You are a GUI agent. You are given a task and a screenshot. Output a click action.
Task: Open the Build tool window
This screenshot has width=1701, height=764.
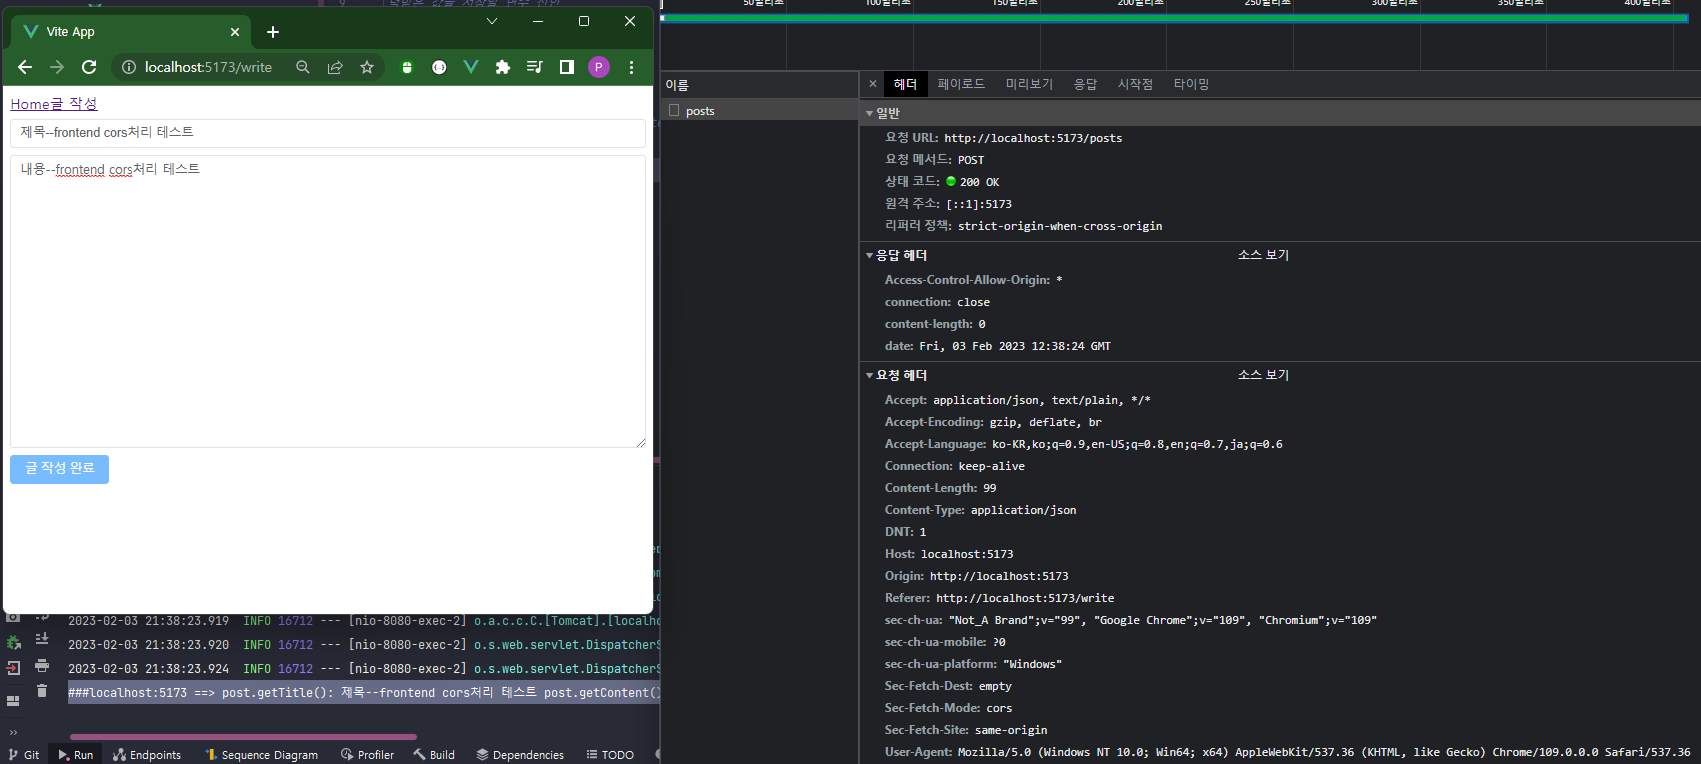434,755
